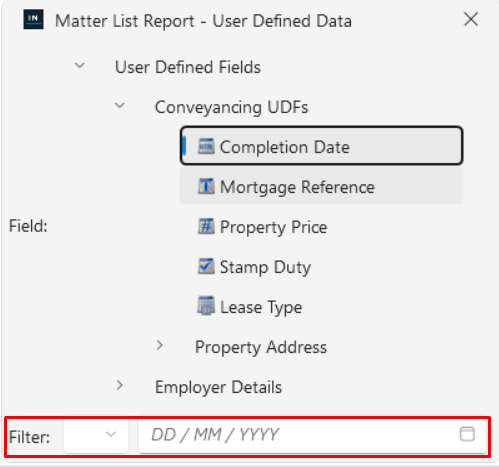Image resolution: width=499 pixels, height=467 pixels.
Task: Expand the Property Address node
Action: click(x=160, y=346)
